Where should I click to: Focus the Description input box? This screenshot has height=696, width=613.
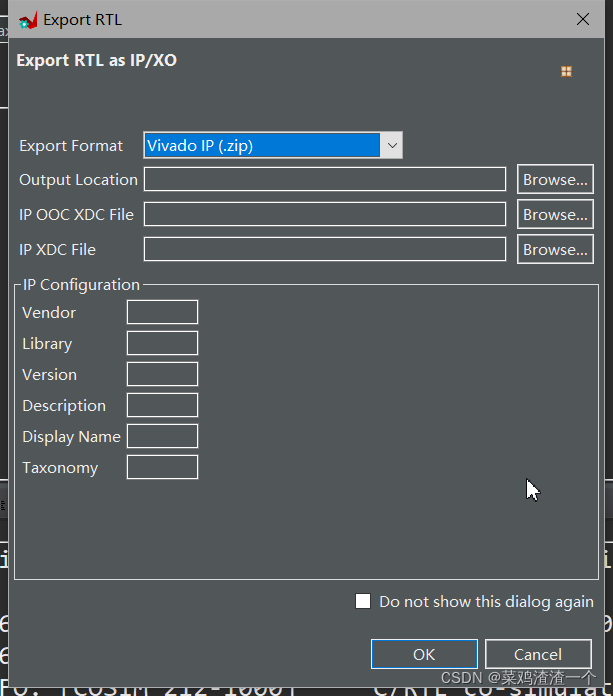pos(162,405)
